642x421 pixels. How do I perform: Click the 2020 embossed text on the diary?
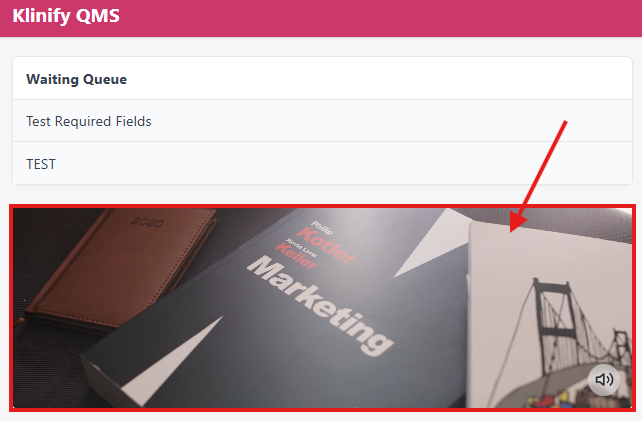pos(147,222)
